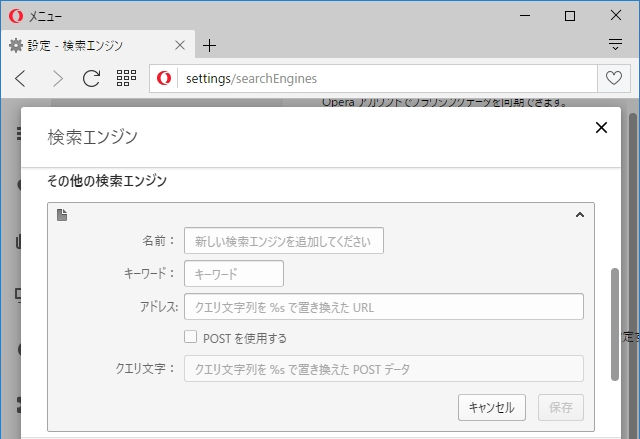The width and height of the screenshot is (640, 439).
Task: Go back with the back arrow
Action: click(21, 78)
